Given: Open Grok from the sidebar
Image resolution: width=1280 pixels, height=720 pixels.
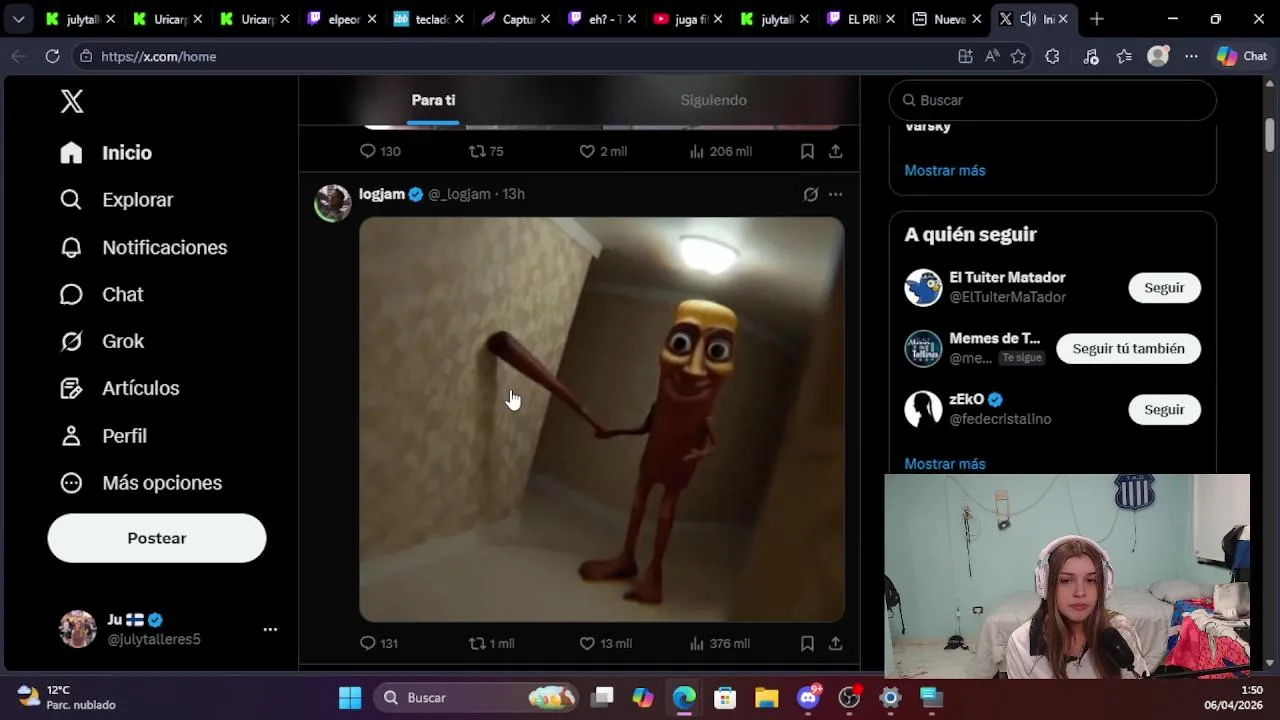Looking at the screenshot, I should point(102,341).
